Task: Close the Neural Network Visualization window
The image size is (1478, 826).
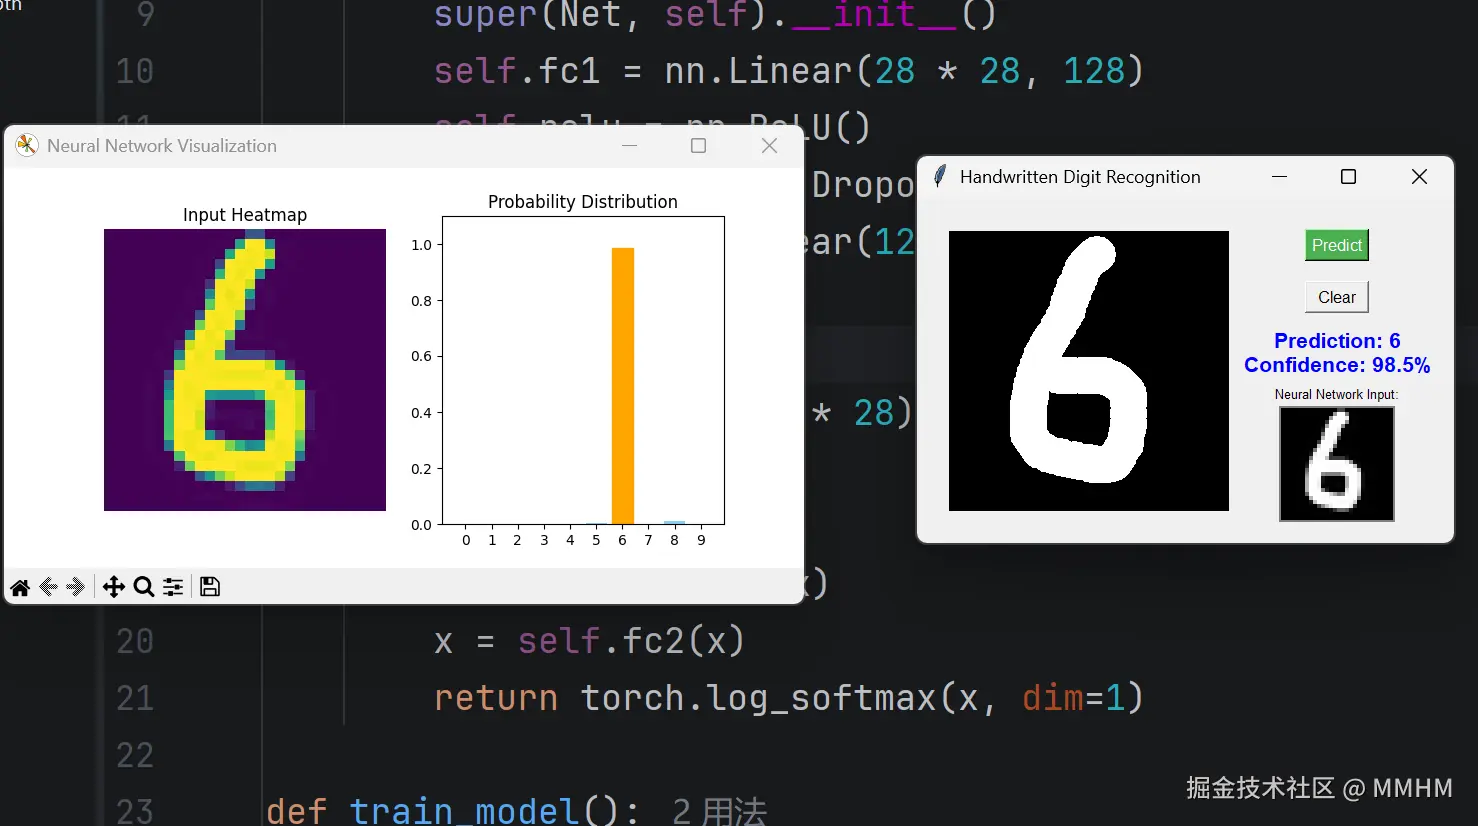Action: point(769,146)
